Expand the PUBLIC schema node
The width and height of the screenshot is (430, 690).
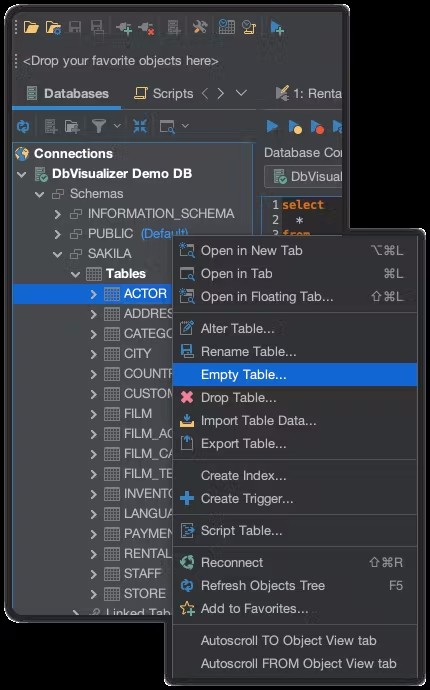[x=58, y=234]
